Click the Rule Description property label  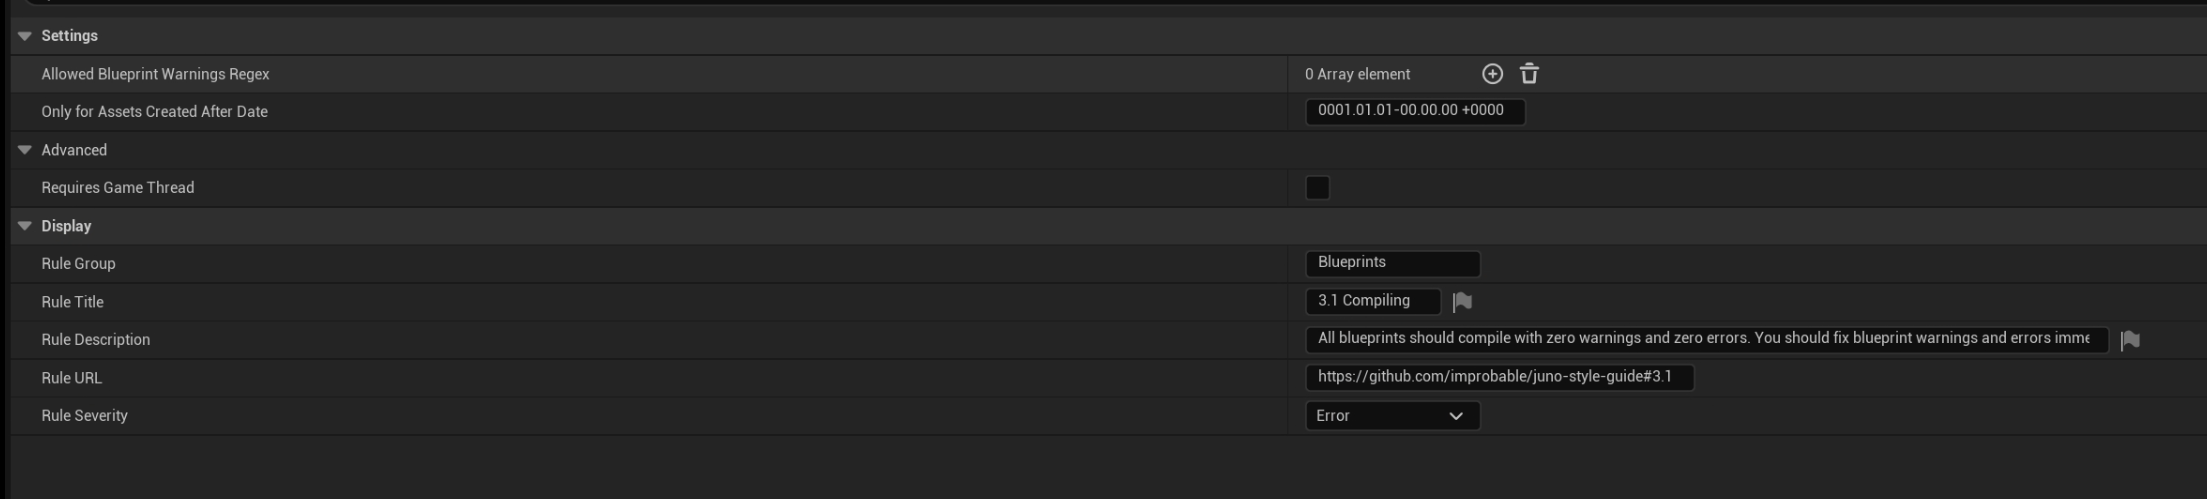[x=95, y=340]
